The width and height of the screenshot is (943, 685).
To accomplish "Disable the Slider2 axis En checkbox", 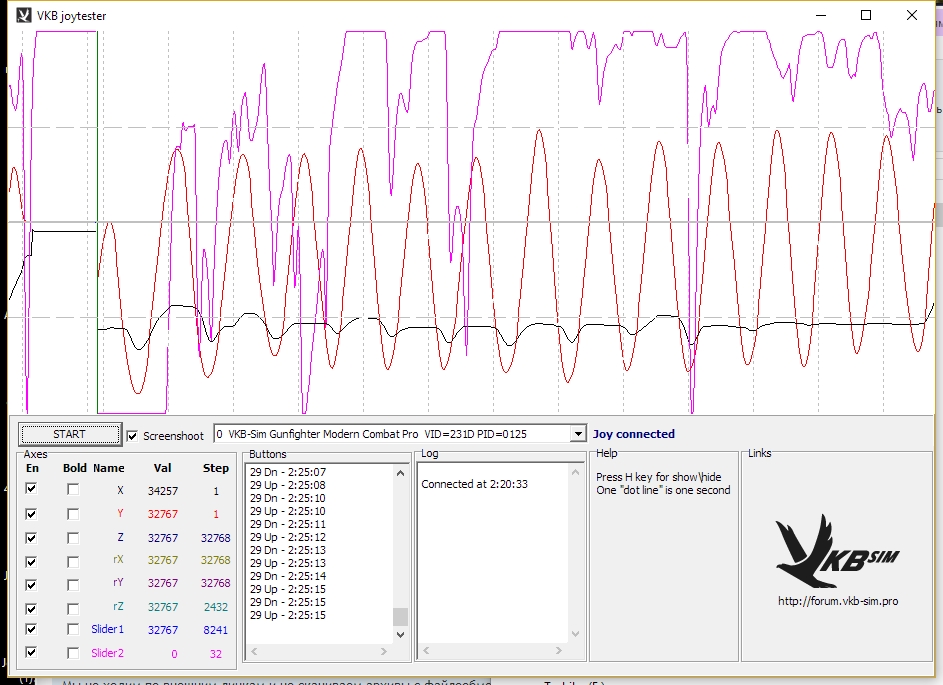I will click(31, 653).
